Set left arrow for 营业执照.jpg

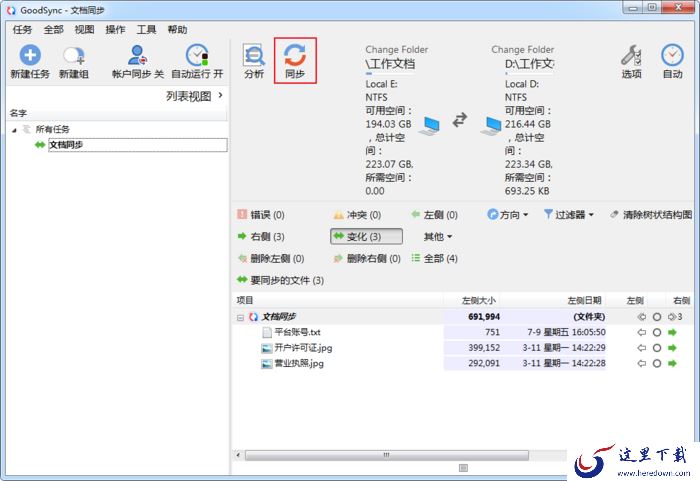(642, 364)
